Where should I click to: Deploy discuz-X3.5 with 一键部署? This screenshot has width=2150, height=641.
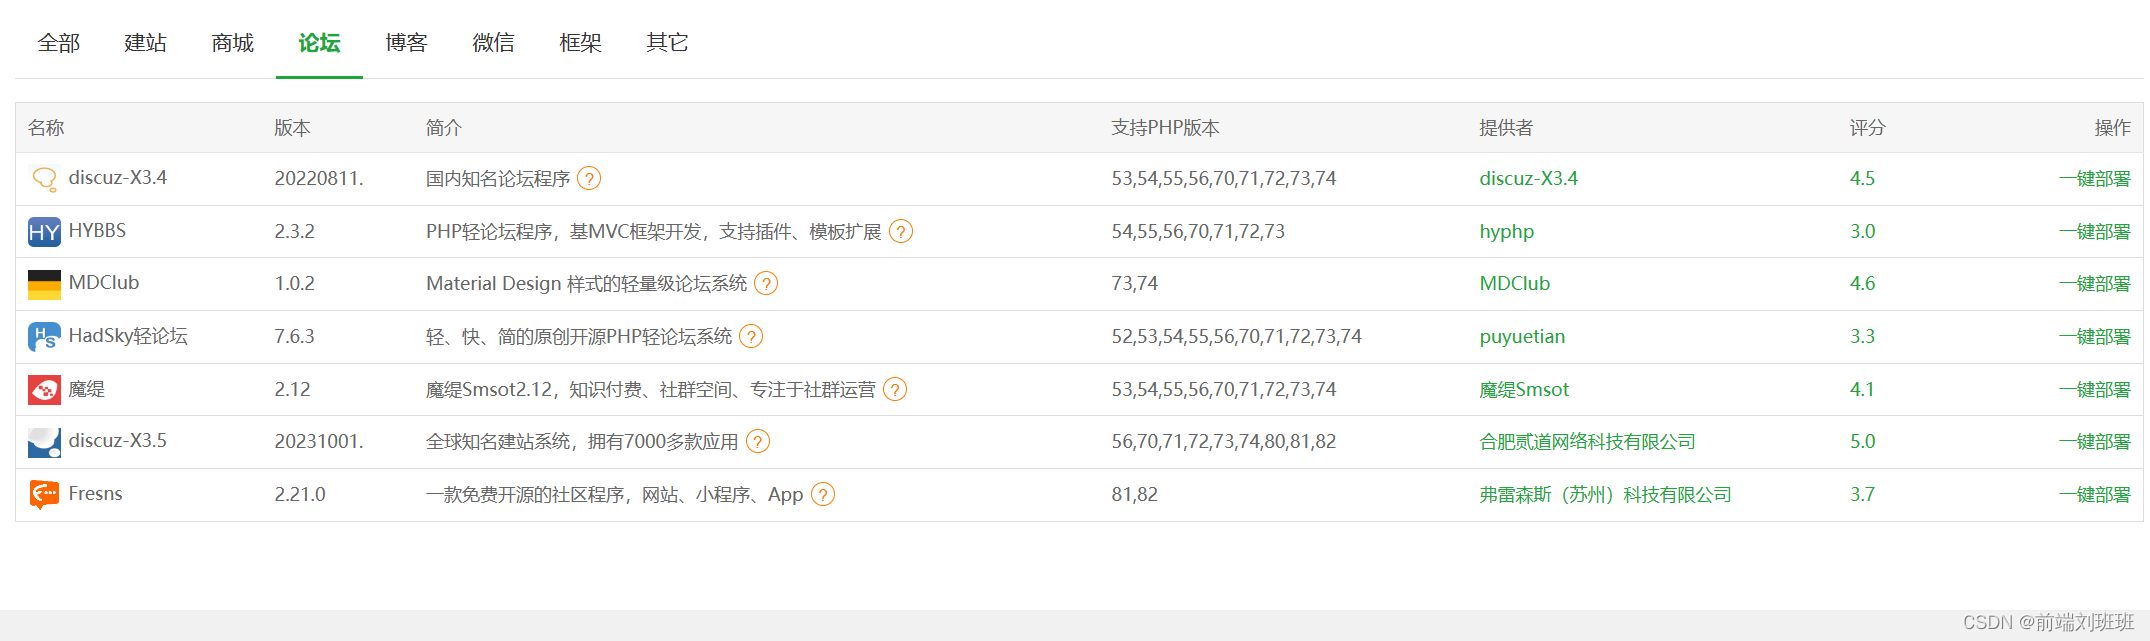[2094, 442]
